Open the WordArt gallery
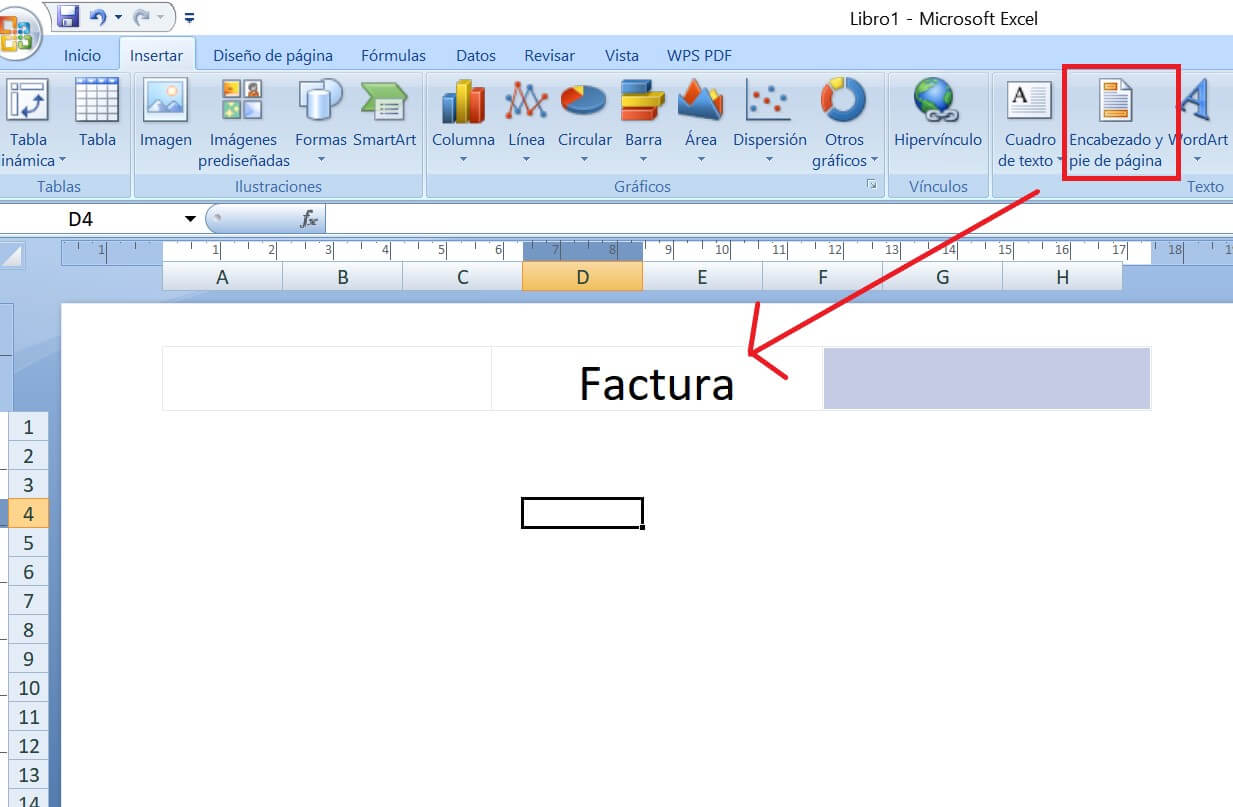Screen dimensions: 1233x807 tap(1197, 122)
